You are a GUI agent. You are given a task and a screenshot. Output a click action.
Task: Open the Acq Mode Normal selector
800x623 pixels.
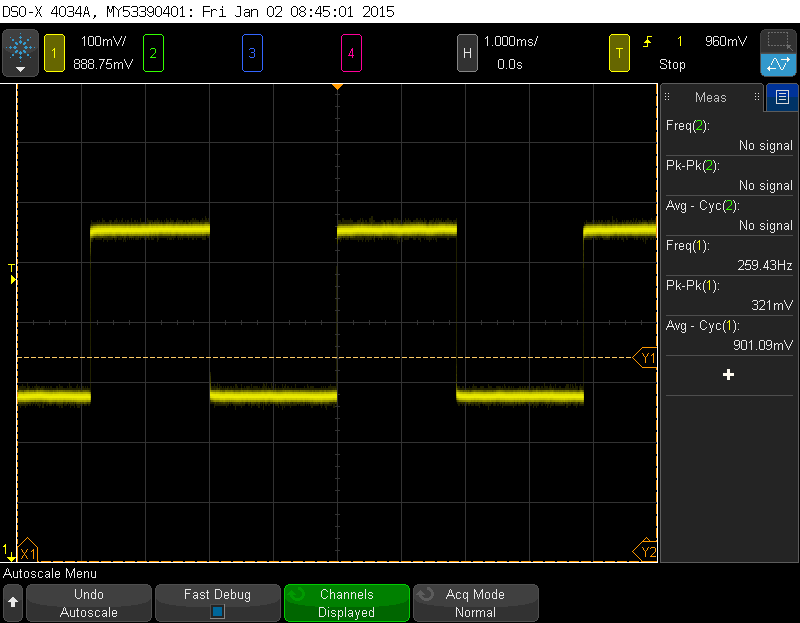(x=475, y=603)
